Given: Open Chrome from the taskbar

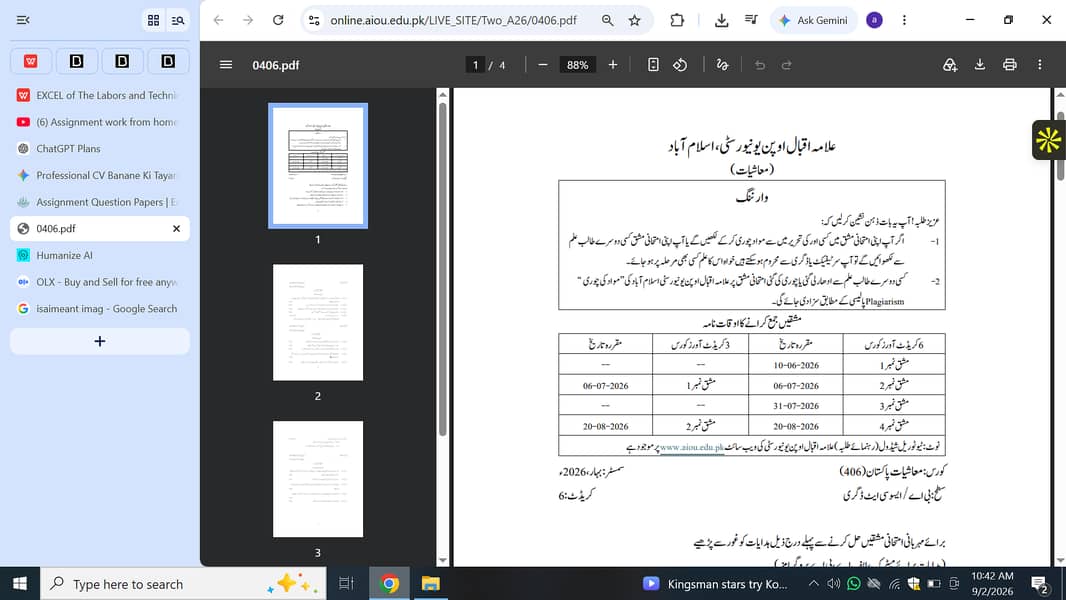Looking at the screenshot, I should [390, 584].
